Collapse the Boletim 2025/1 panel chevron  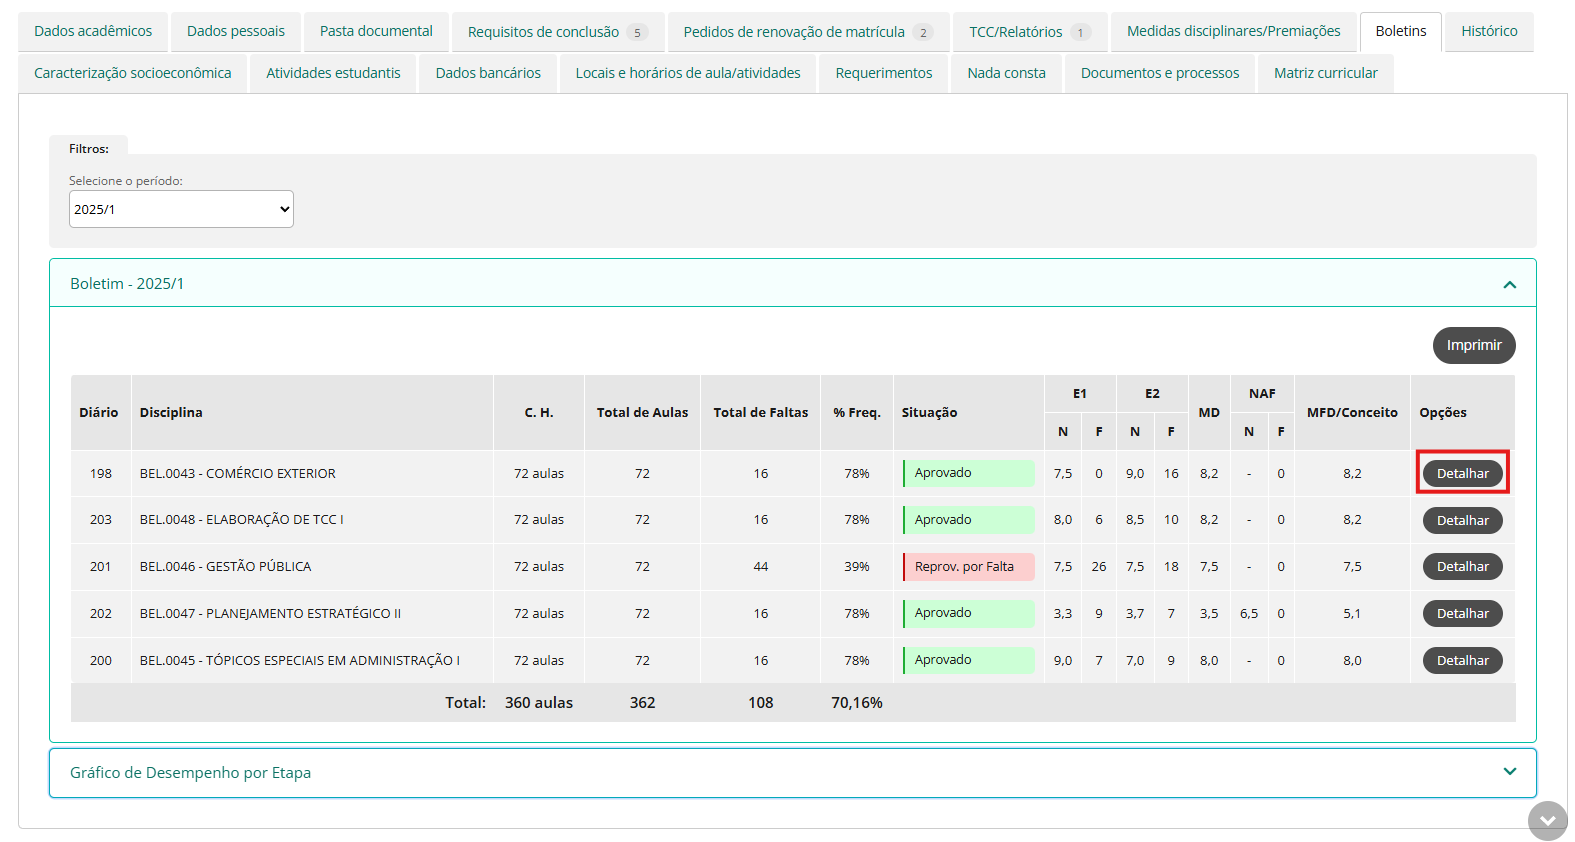pos(1509,285)
